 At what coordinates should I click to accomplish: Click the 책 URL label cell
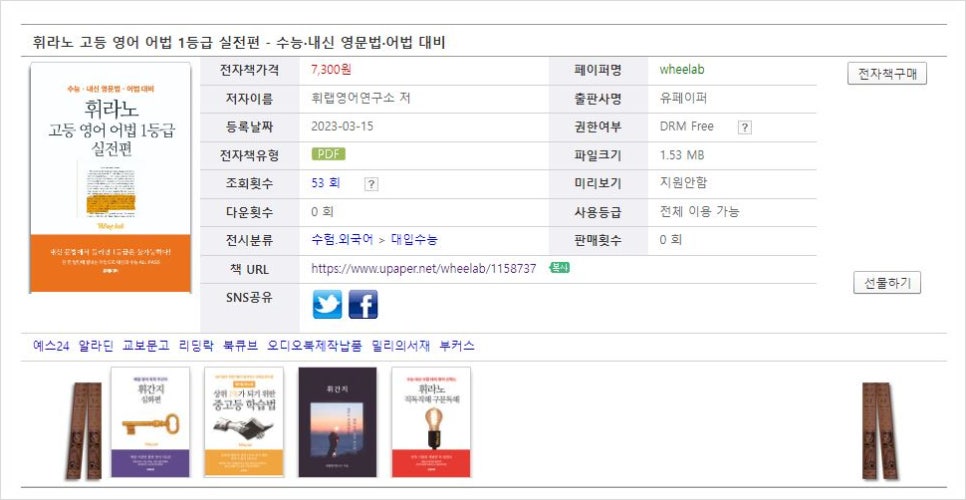250,269
